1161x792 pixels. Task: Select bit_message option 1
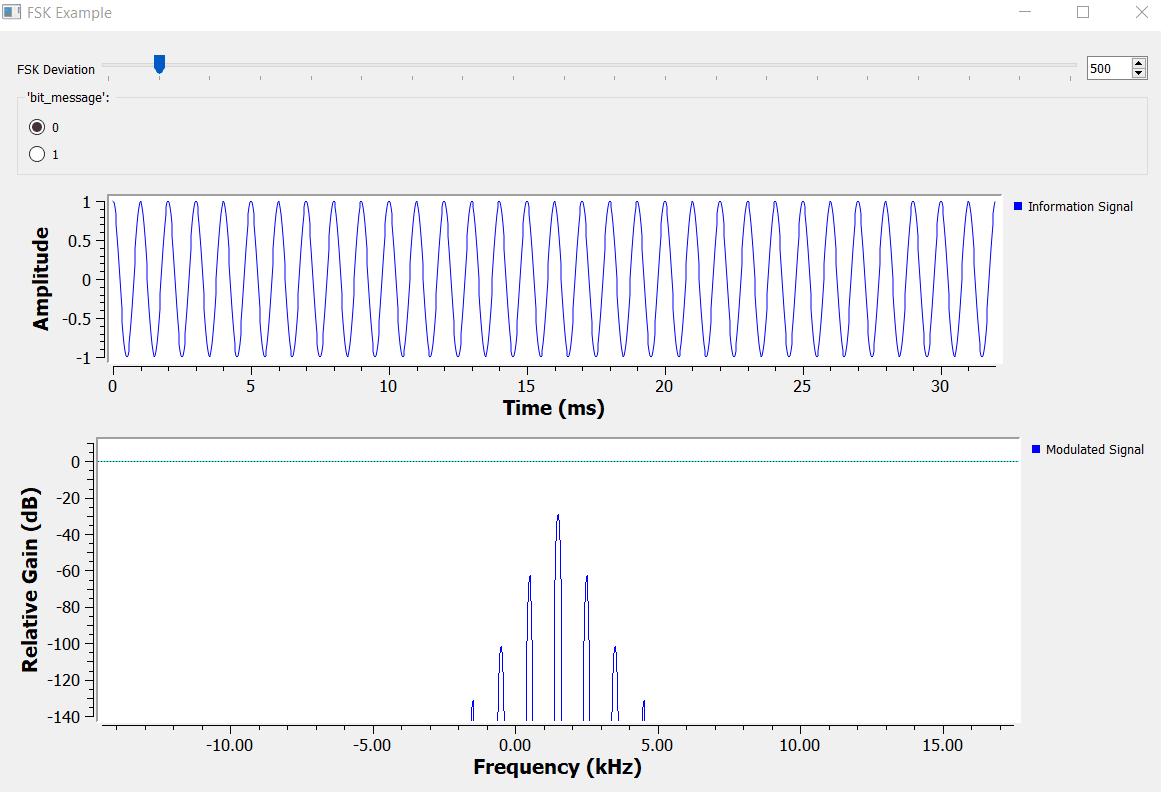point(38,154)
